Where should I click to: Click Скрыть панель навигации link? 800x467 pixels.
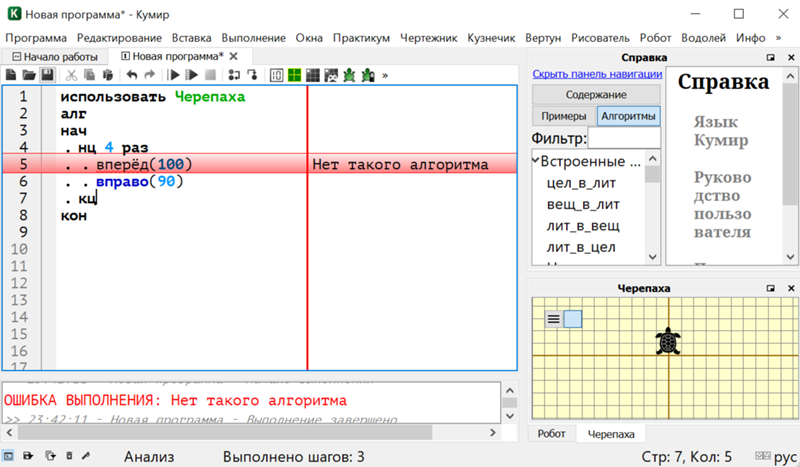597,74
